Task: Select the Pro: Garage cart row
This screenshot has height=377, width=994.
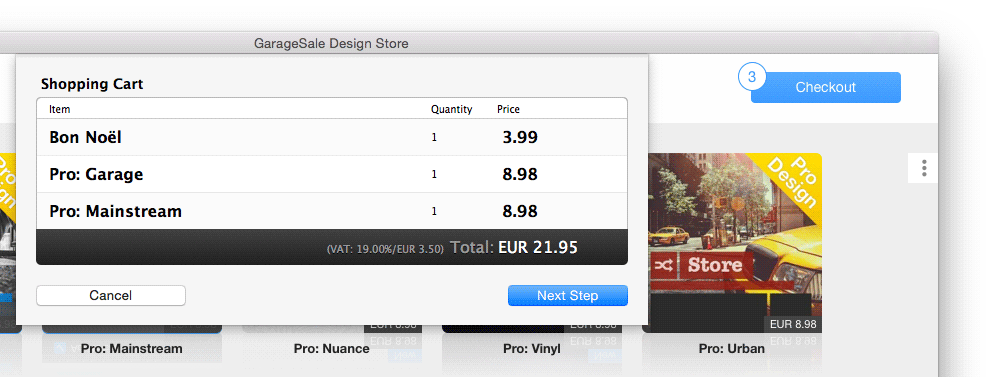Action: (332, 174)
